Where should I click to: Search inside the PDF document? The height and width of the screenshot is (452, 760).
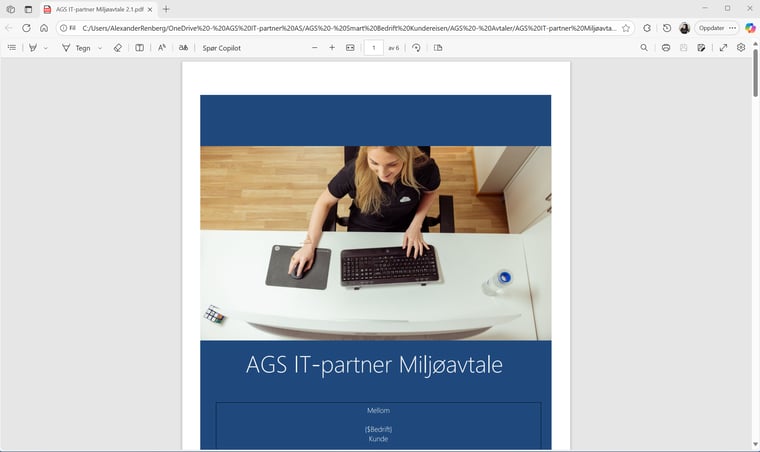click(644, 47)
